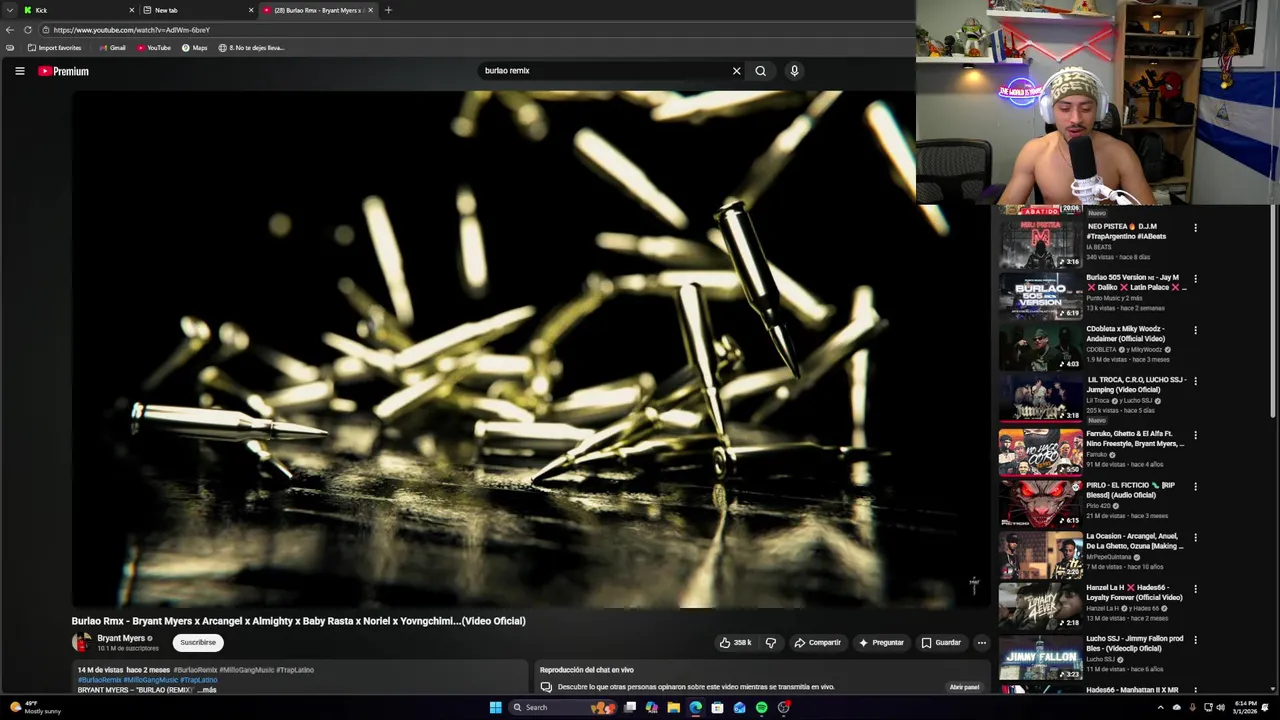Open Microsoft Edge from the taskbar

click(x=696, y=708)
